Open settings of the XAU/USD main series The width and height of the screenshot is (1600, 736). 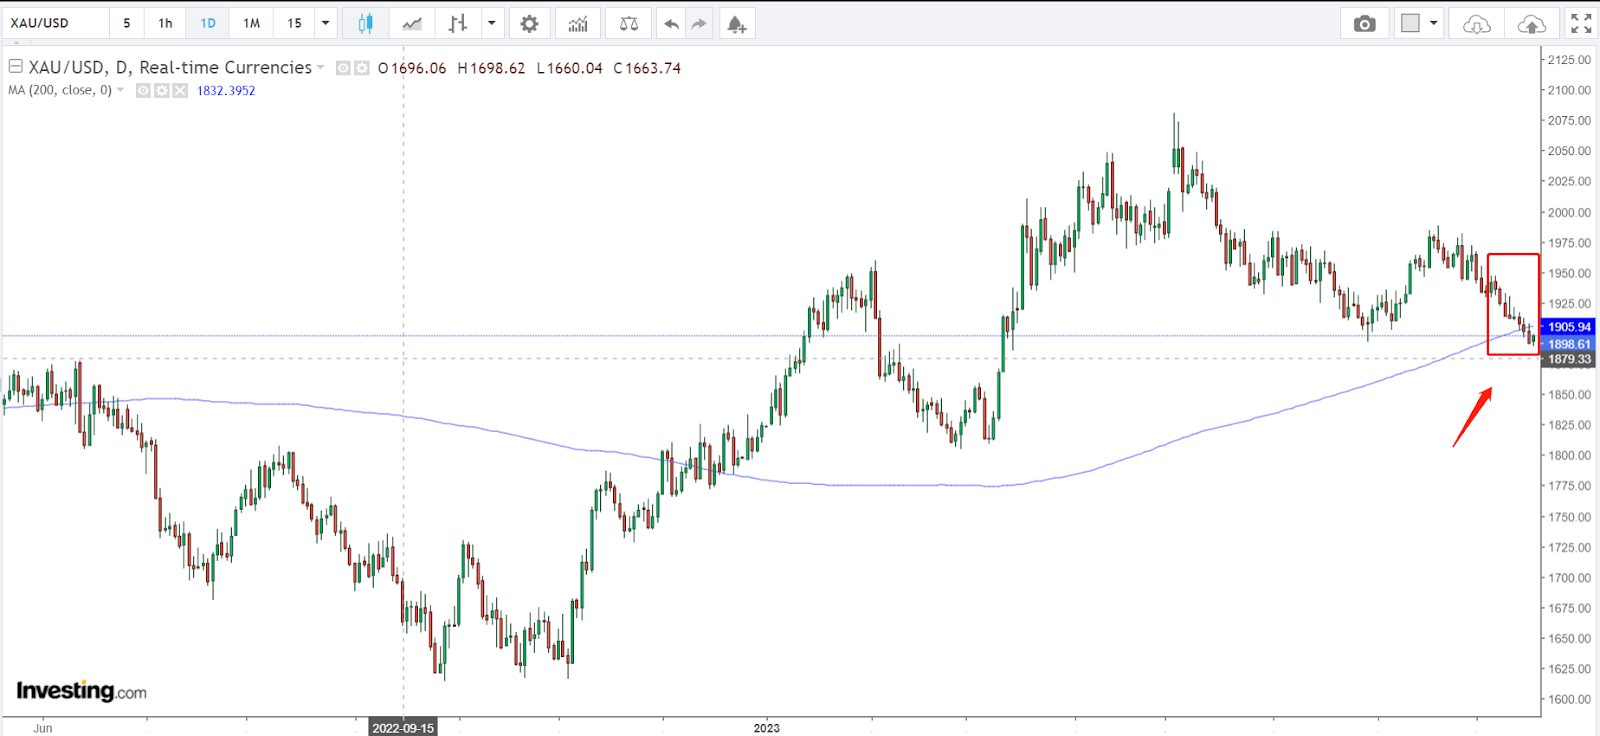pos(362,68)
